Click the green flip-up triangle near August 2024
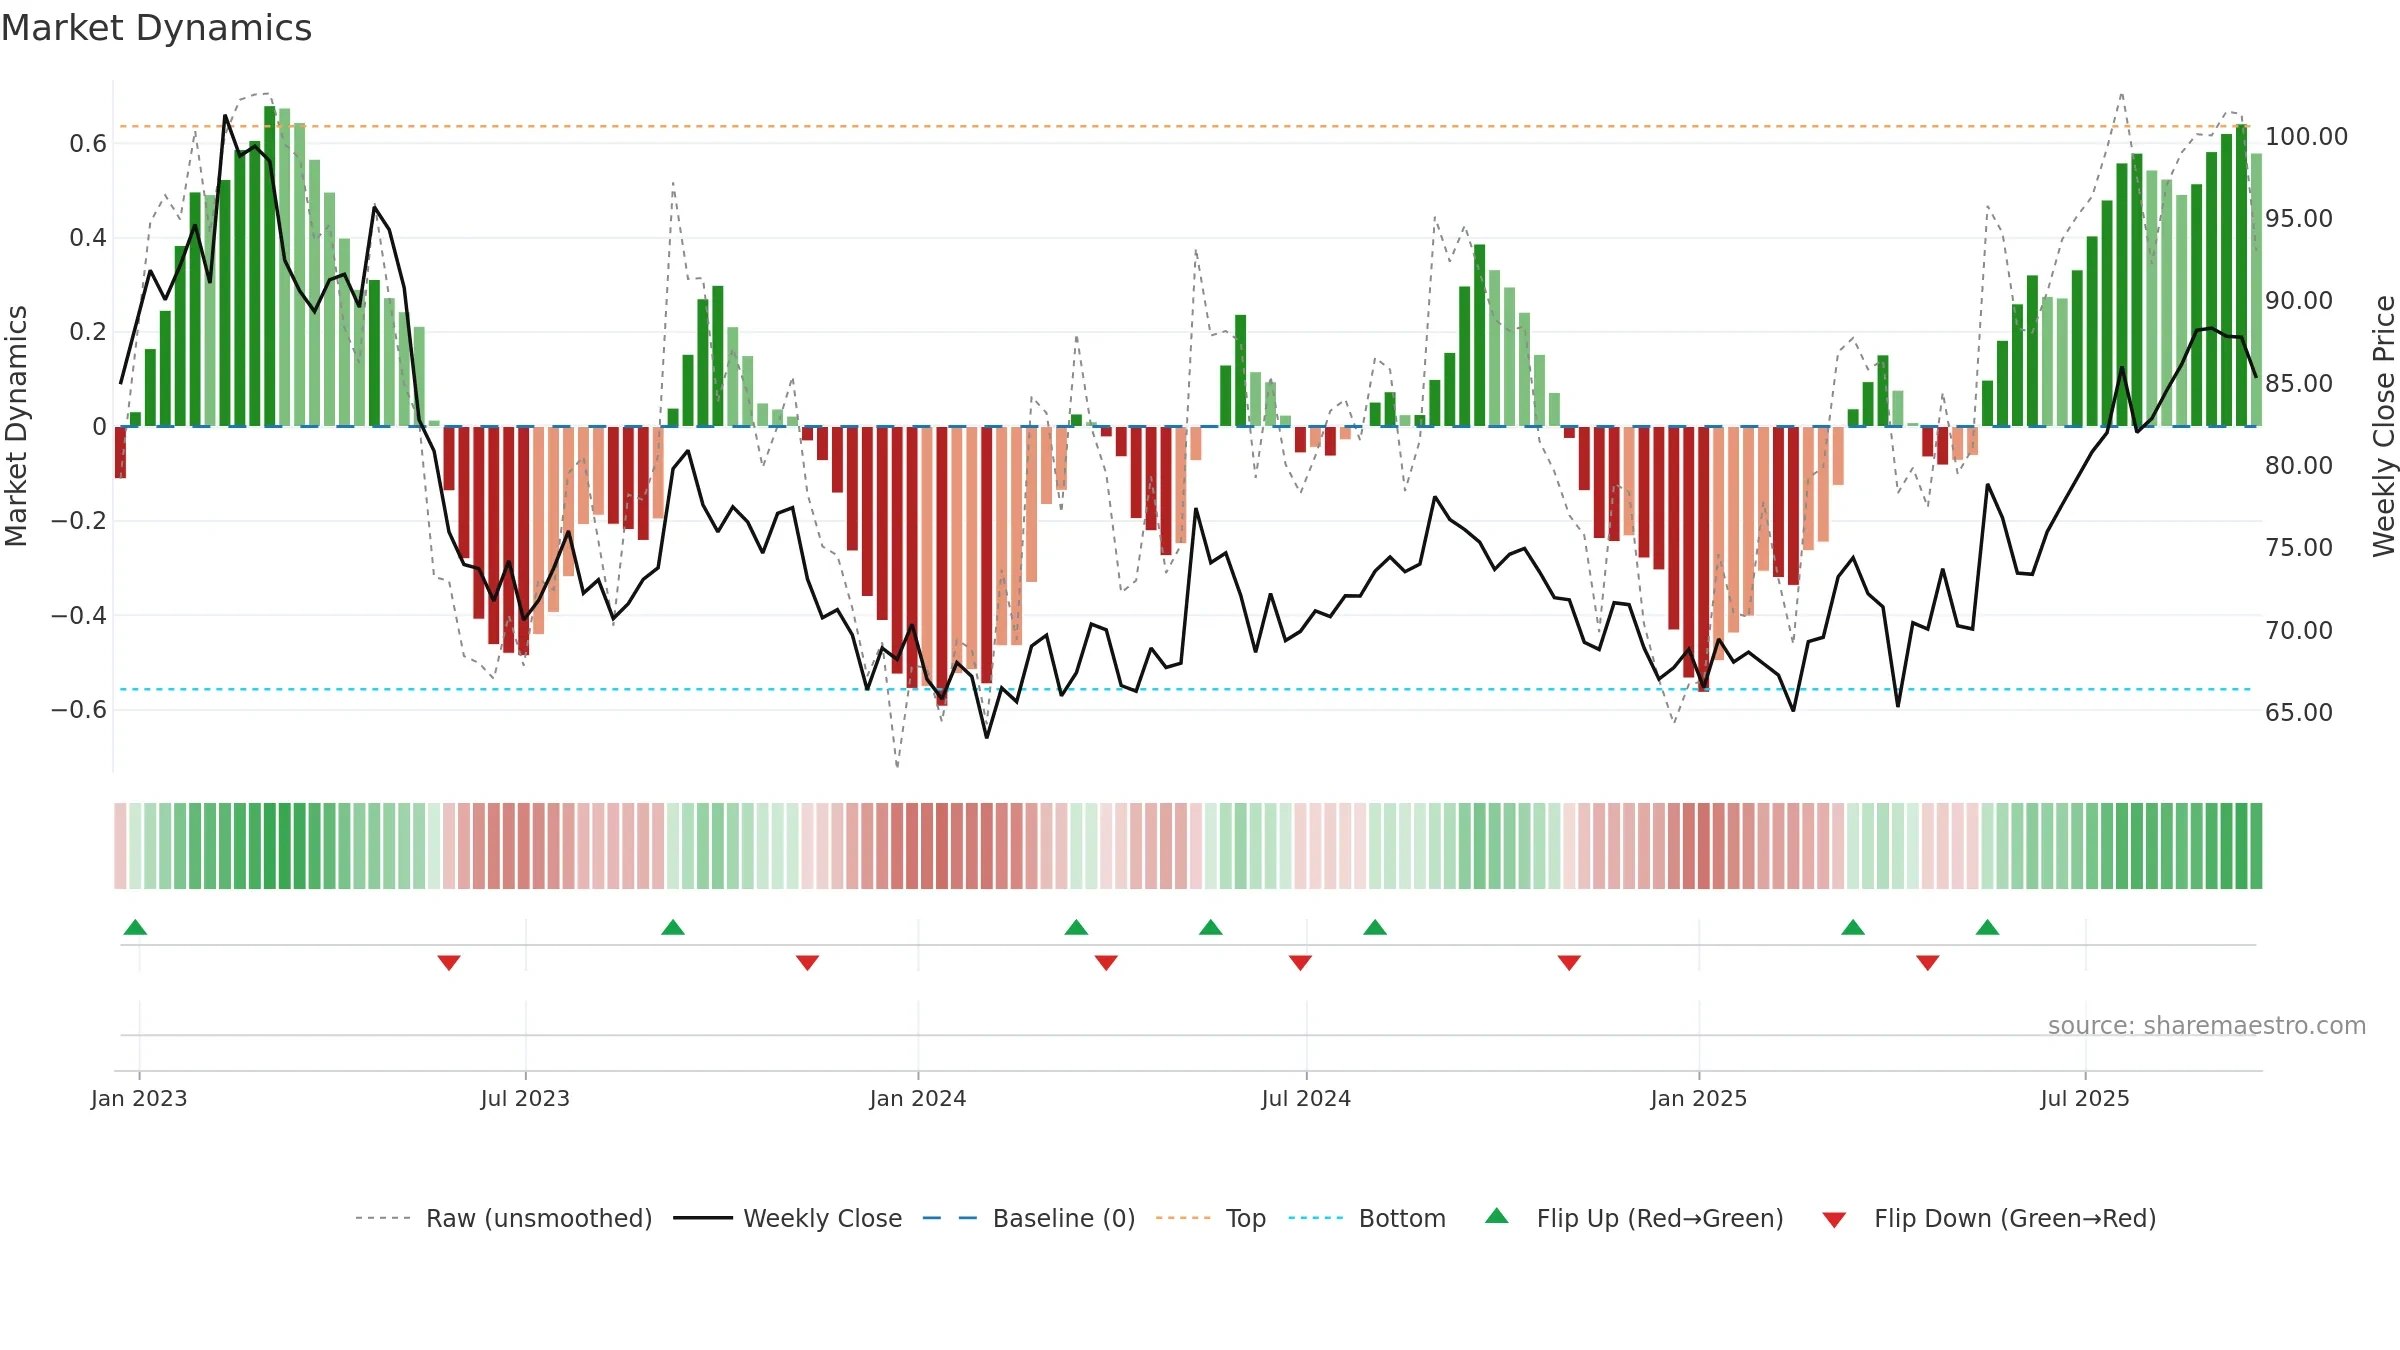The image size is (2400, 1350). (1375, 927)
